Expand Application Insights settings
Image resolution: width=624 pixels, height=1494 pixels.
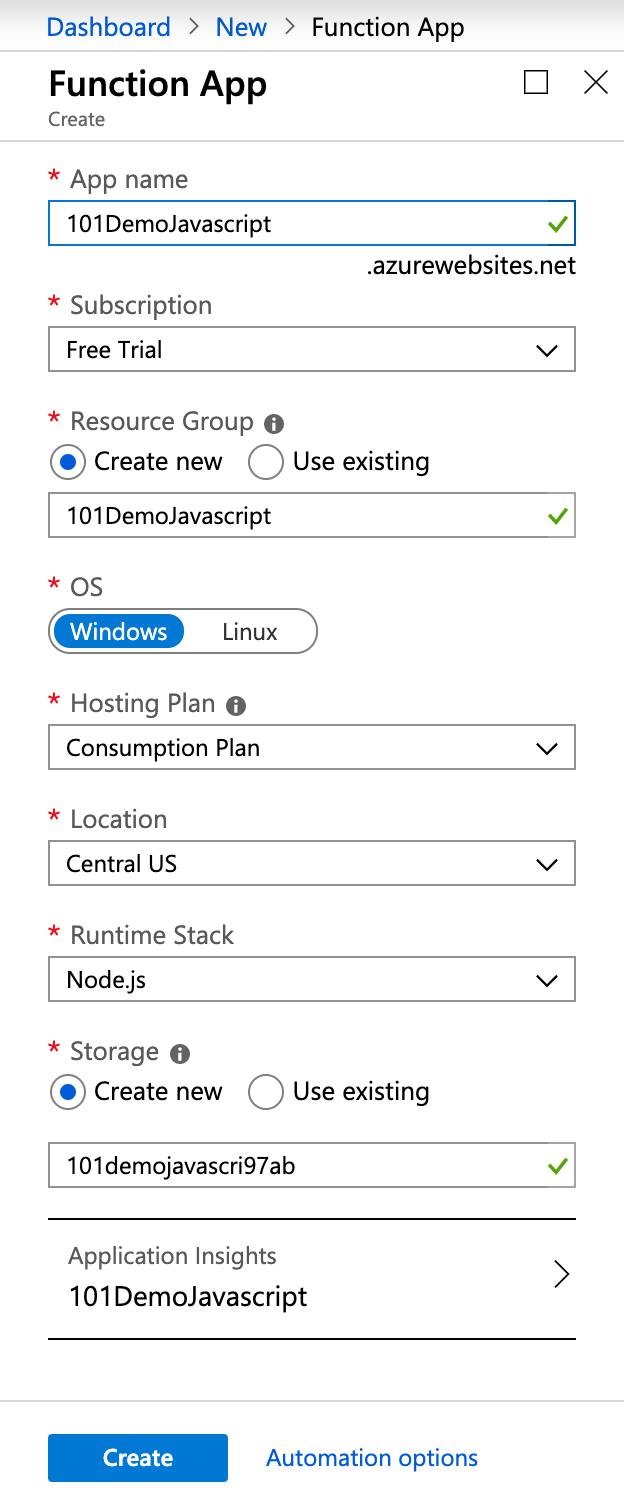(x=312, y=1279)
